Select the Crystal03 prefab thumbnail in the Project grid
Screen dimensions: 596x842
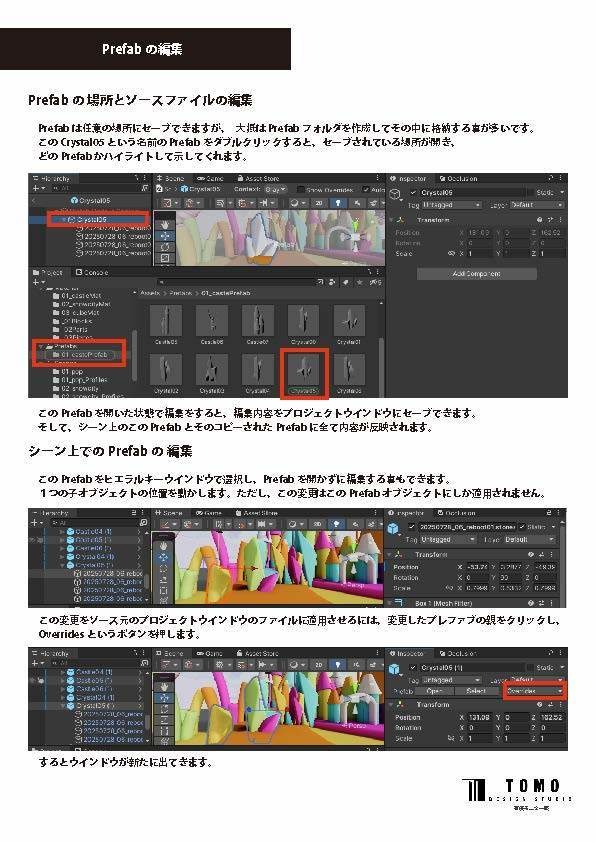(x=212, y=373)
